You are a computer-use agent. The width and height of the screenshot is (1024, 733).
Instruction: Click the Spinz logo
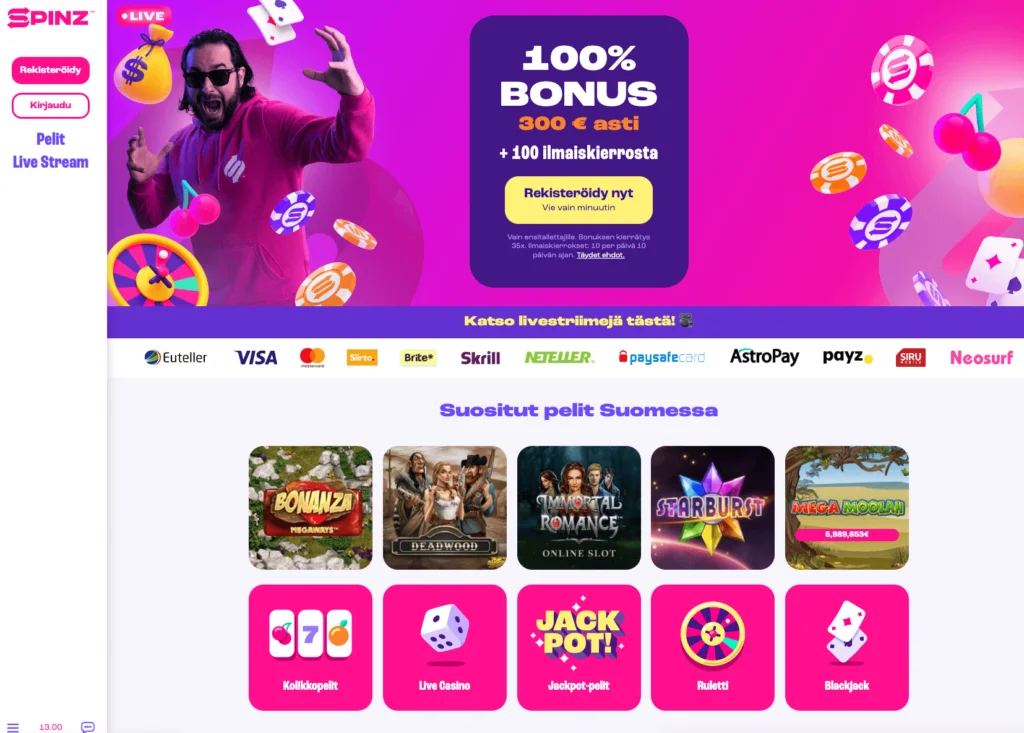coord(50,18)
